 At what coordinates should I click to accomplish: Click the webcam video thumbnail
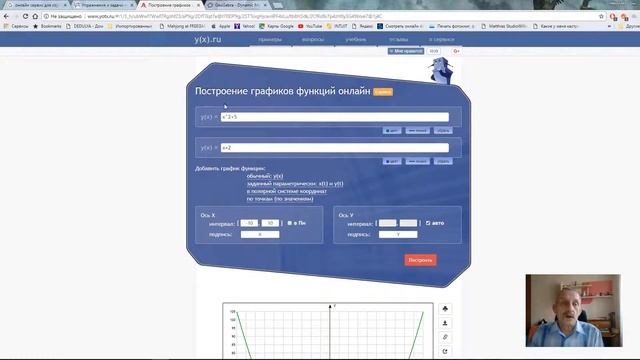tap(573, 311)
